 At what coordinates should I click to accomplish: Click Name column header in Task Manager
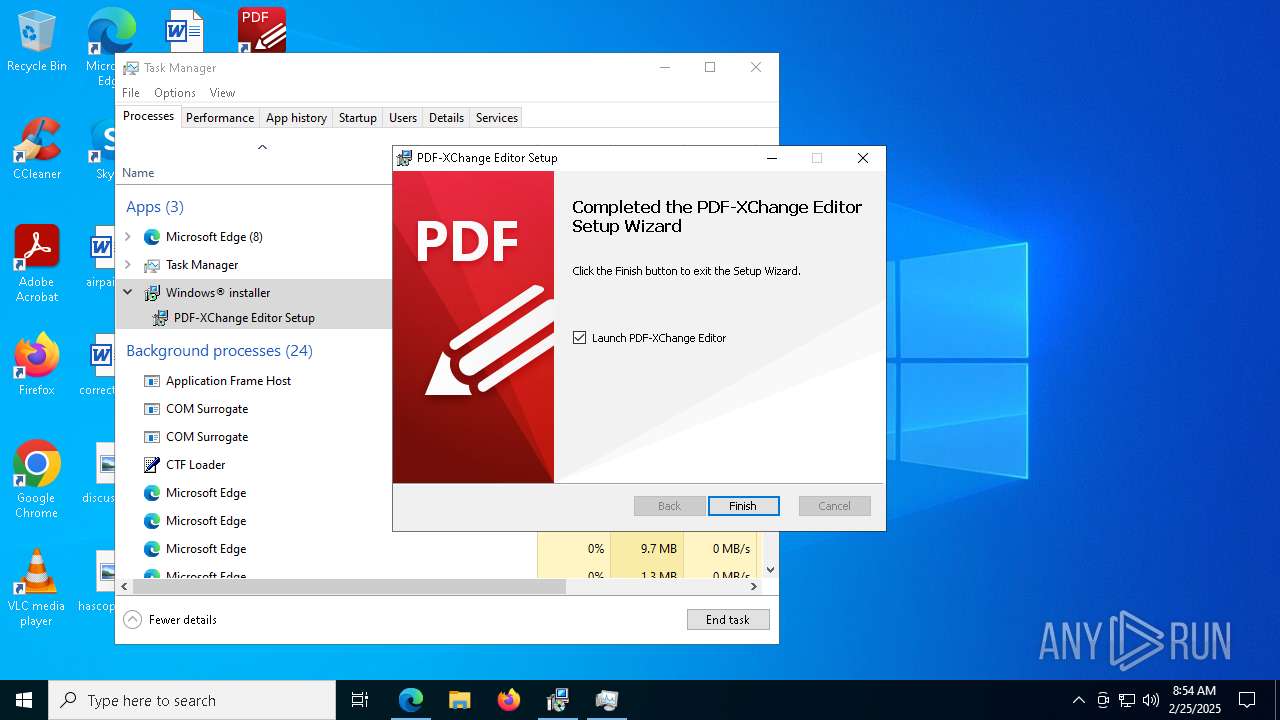click(138, 173)
